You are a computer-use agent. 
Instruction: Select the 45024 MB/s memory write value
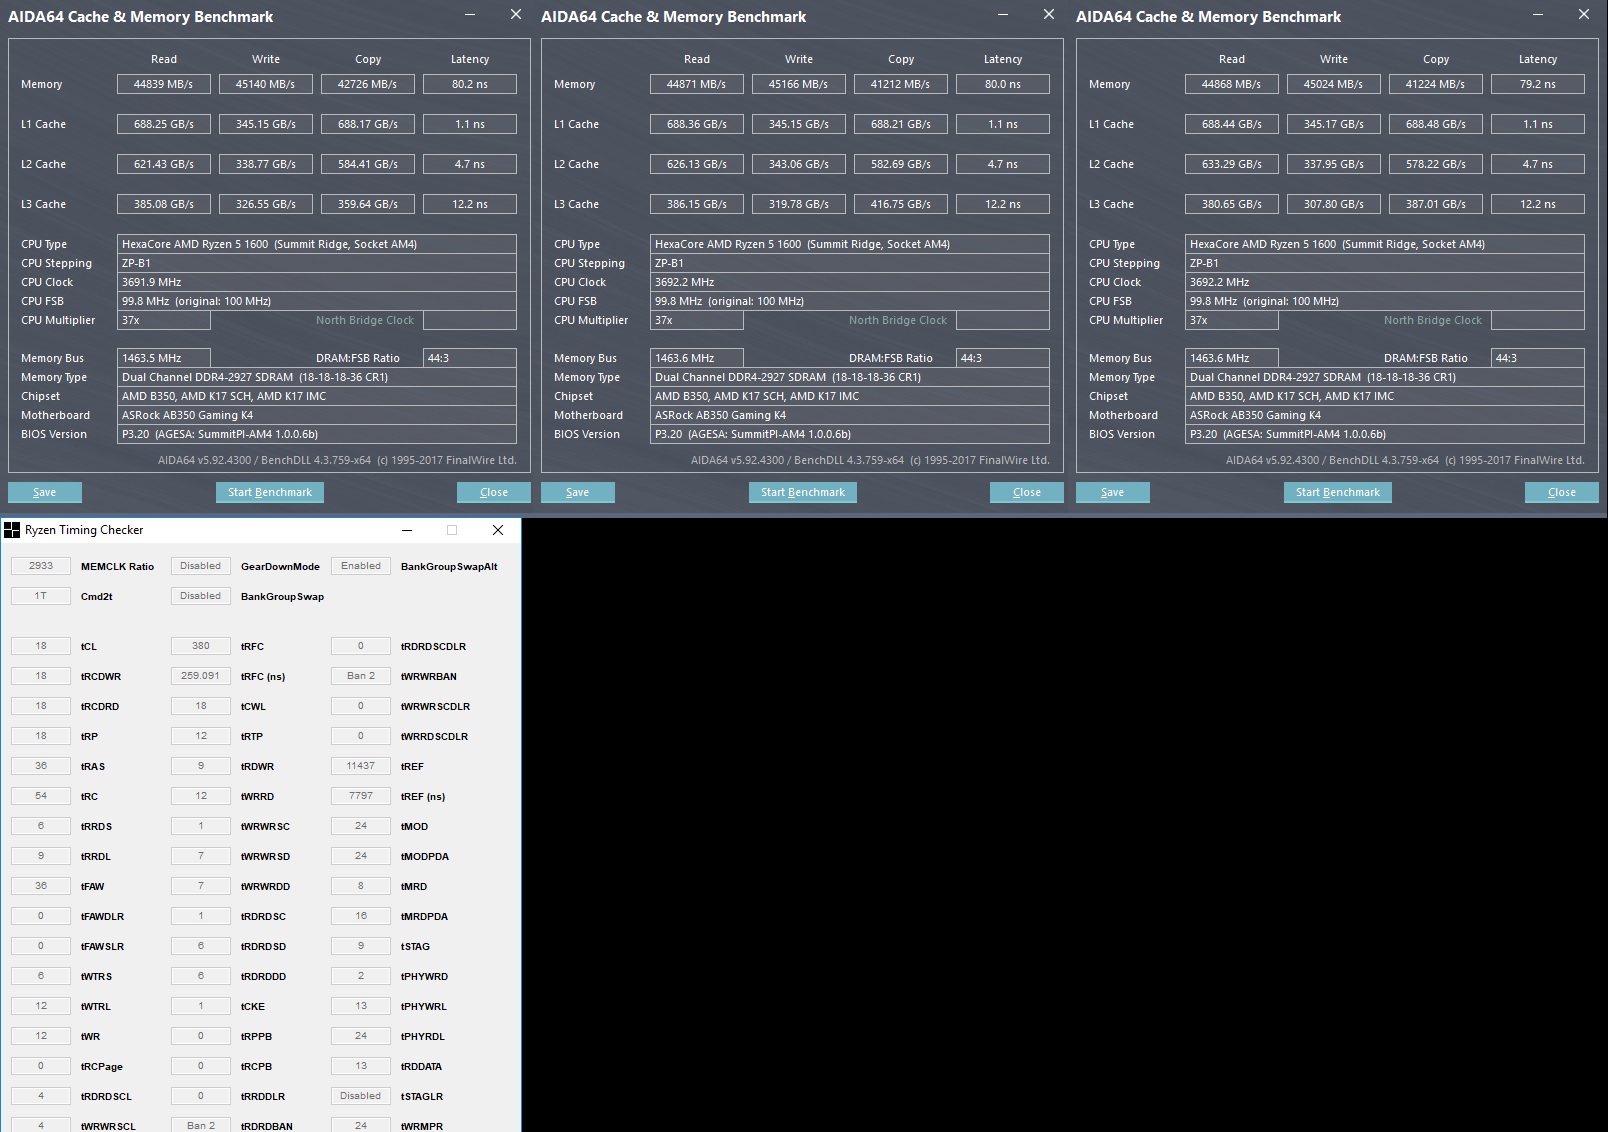pos(1334,84)
